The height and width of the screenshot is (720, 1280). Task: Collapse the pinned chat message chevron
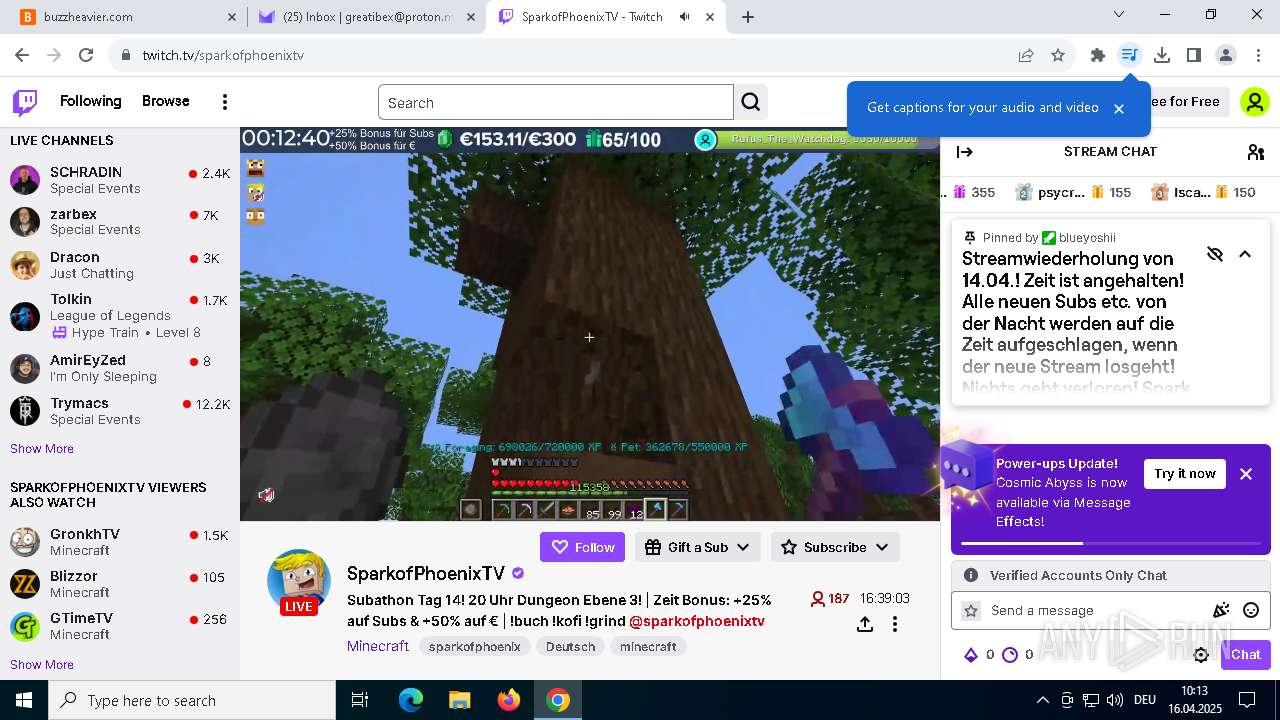pyautogui.click(x=1245, y=254)
